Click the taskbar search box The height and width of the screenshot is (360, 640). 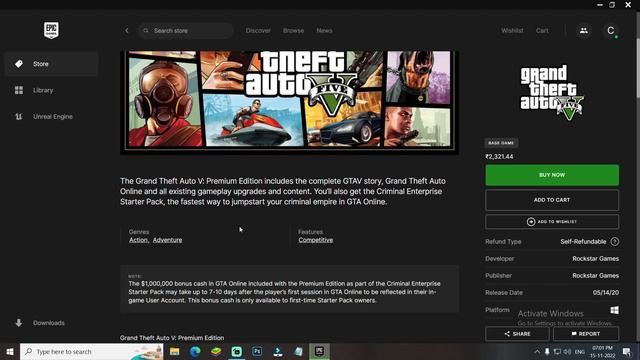coord(91,351)
